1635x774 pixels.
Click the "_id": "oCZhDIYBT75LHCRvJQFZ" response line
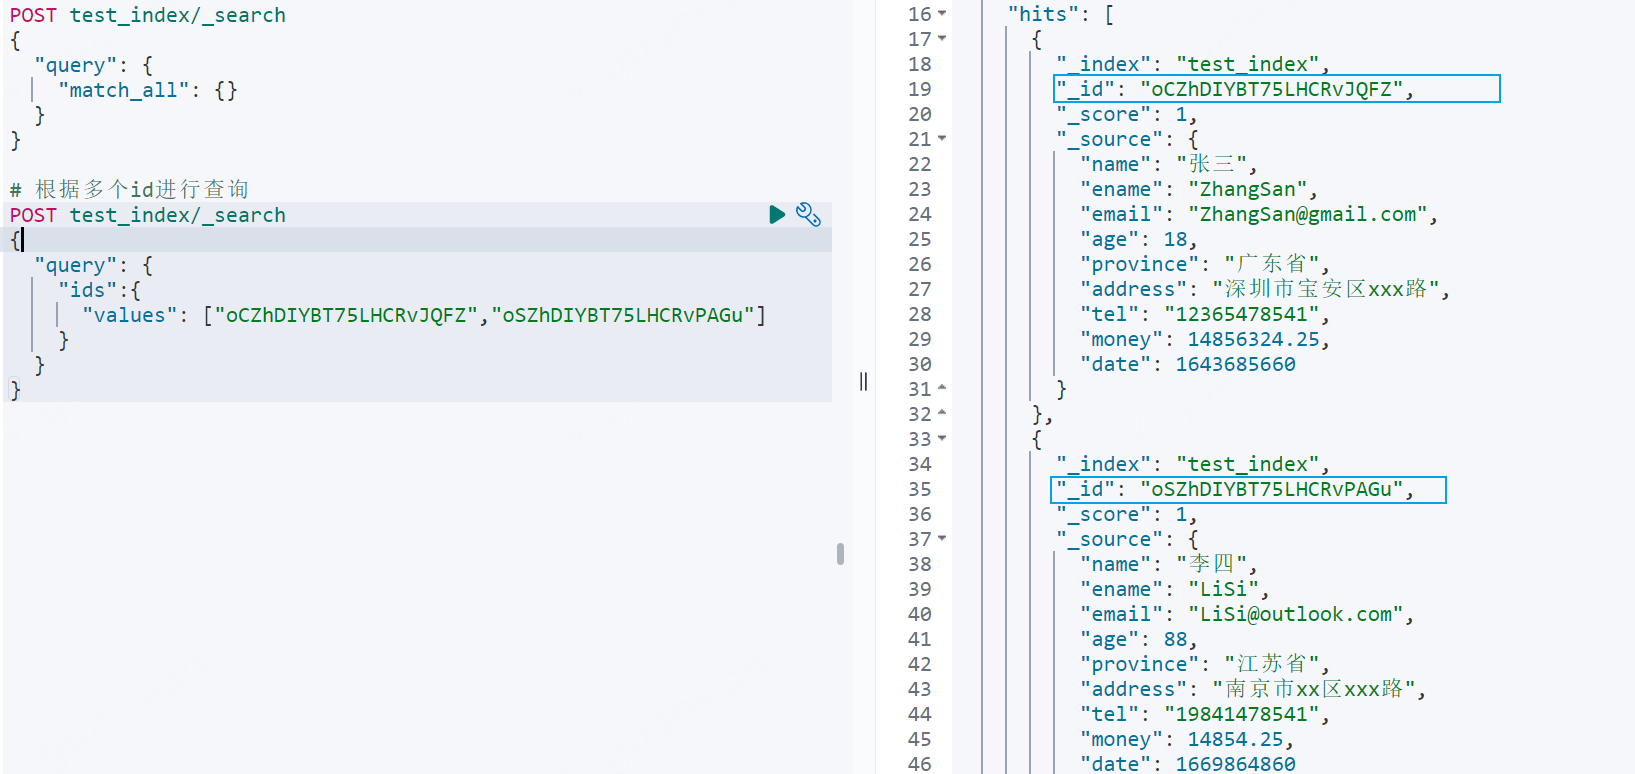[x=1235, y=89]
